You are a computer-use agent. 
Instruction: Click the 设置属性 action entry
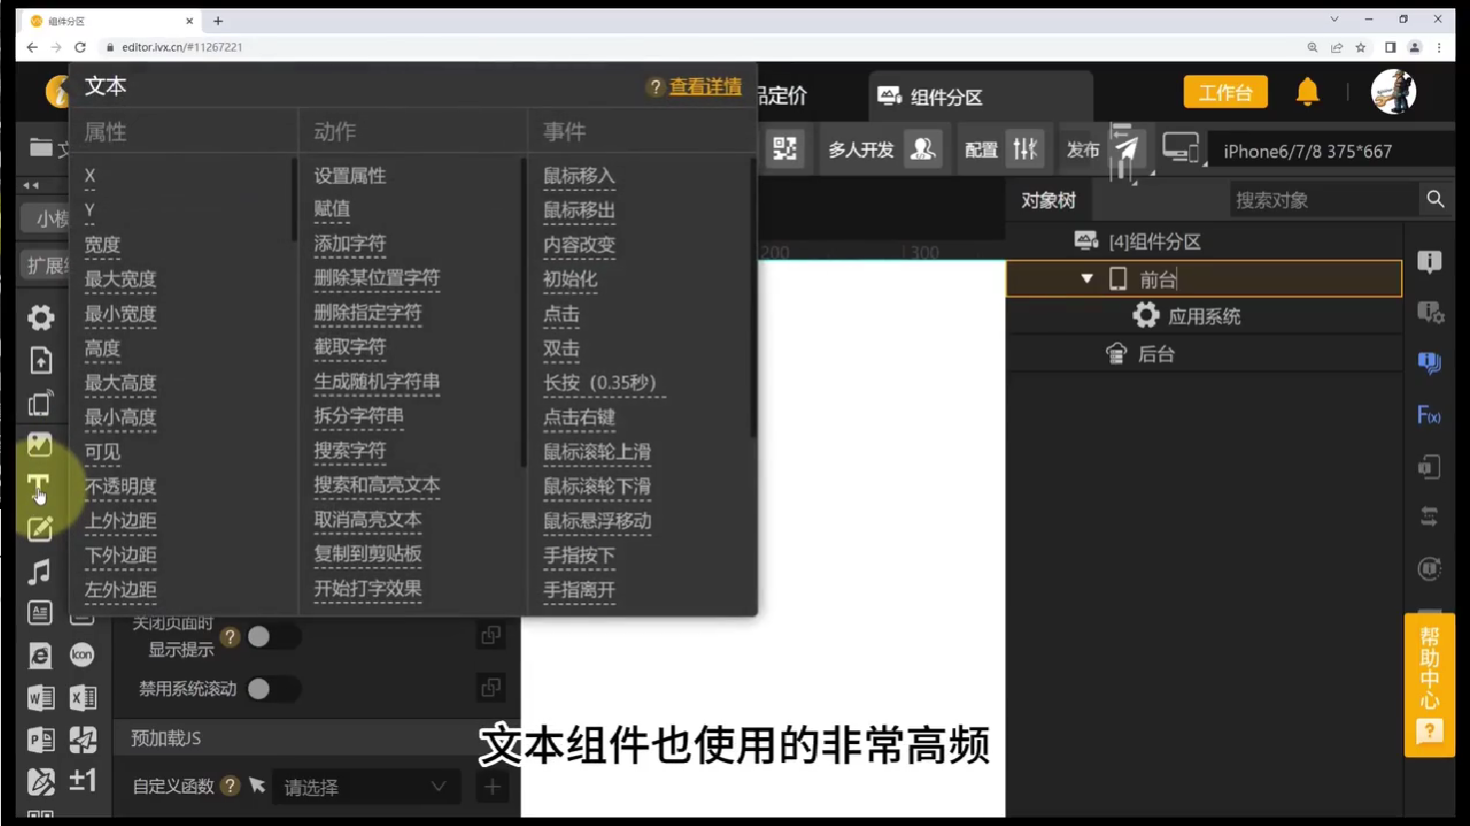[x=350, y=176]
